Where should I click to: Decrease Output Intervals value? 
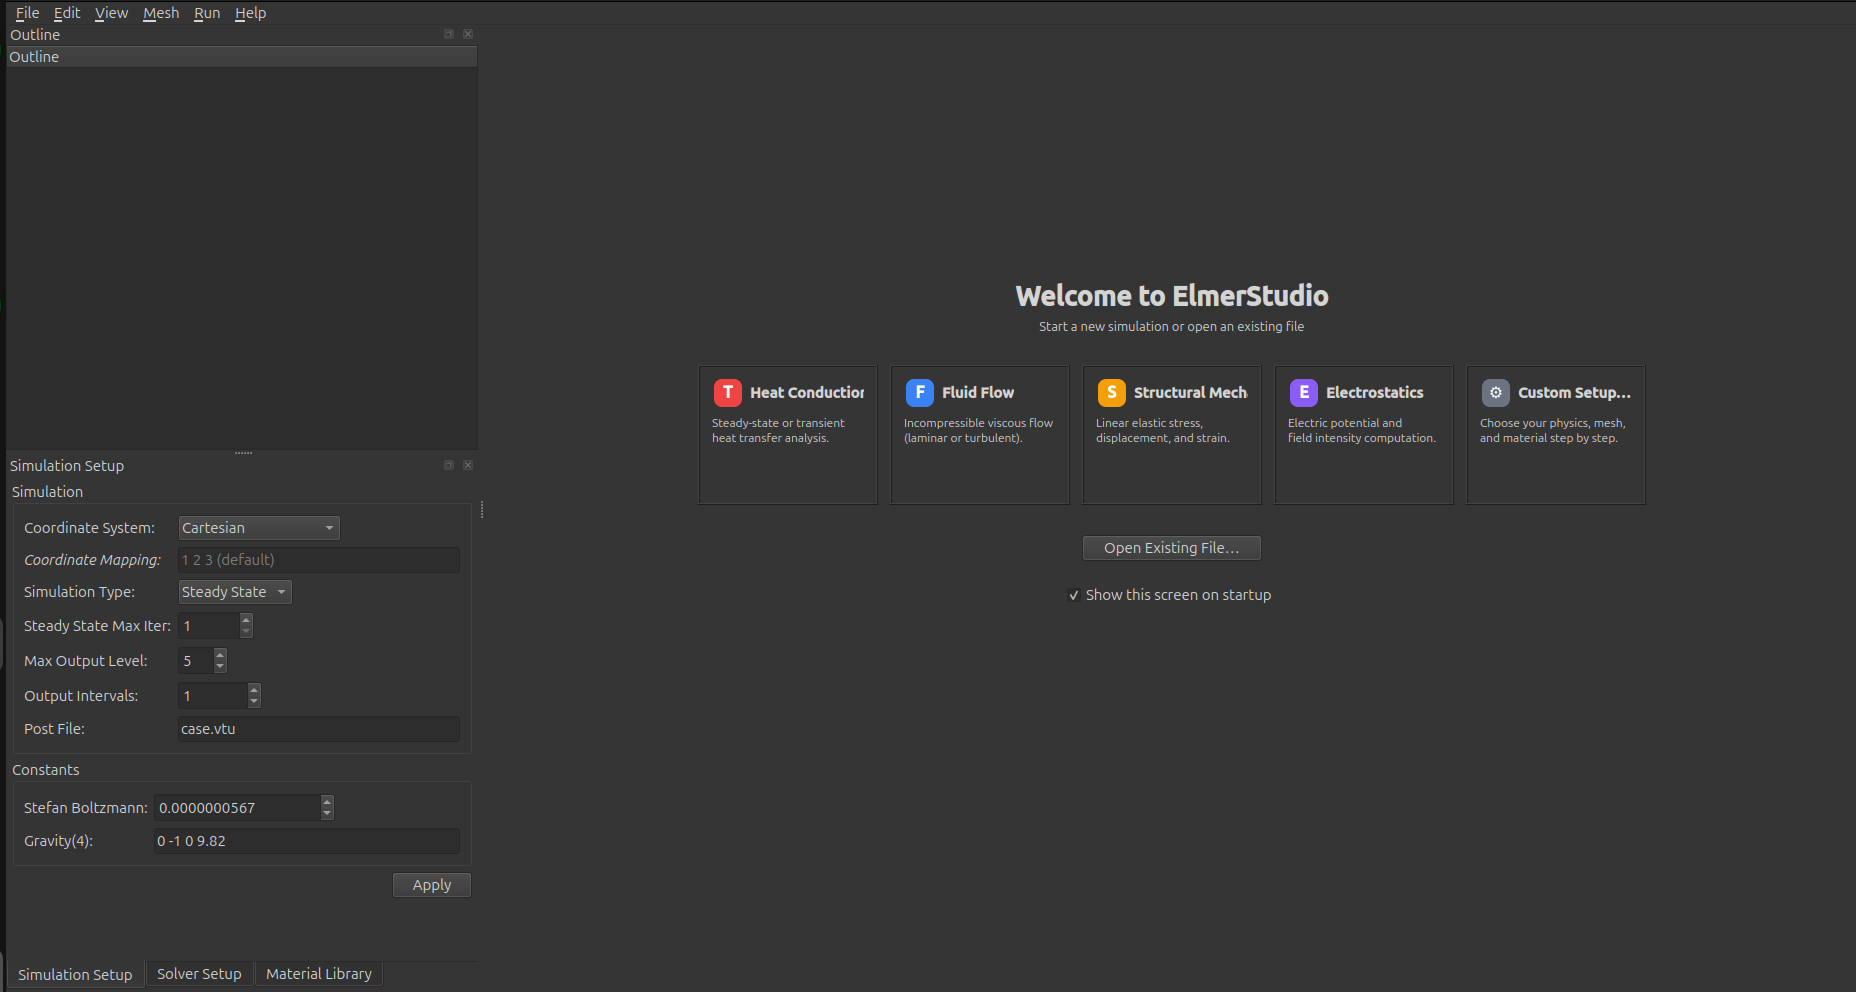point(254,702)
